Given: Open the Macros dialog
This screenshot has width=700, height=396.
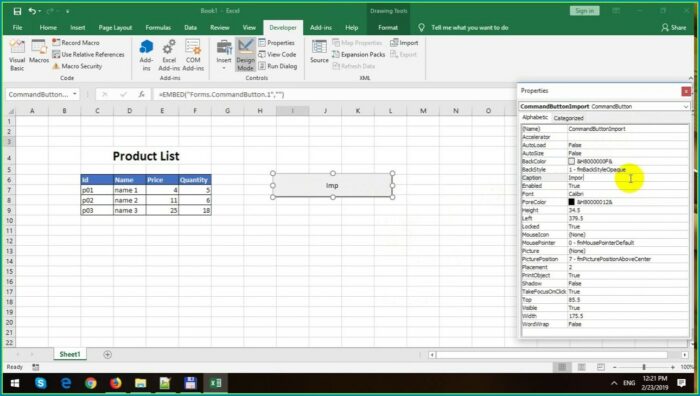Looking at the screenshot, I should pyautogui.click(x=39, y=52).
